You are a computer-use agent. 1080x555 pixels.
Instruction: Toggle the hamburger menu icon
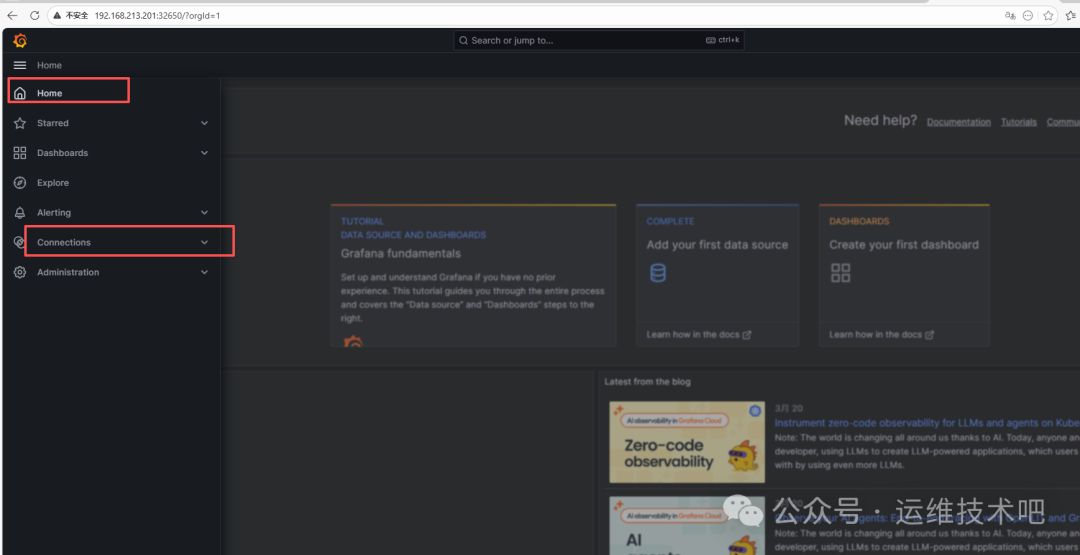[x=20, y=65]
